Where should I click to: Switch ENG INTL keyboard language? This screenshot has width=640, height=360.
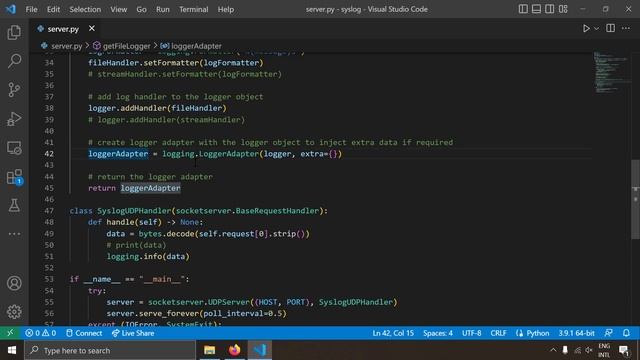[x=604, y=350]
